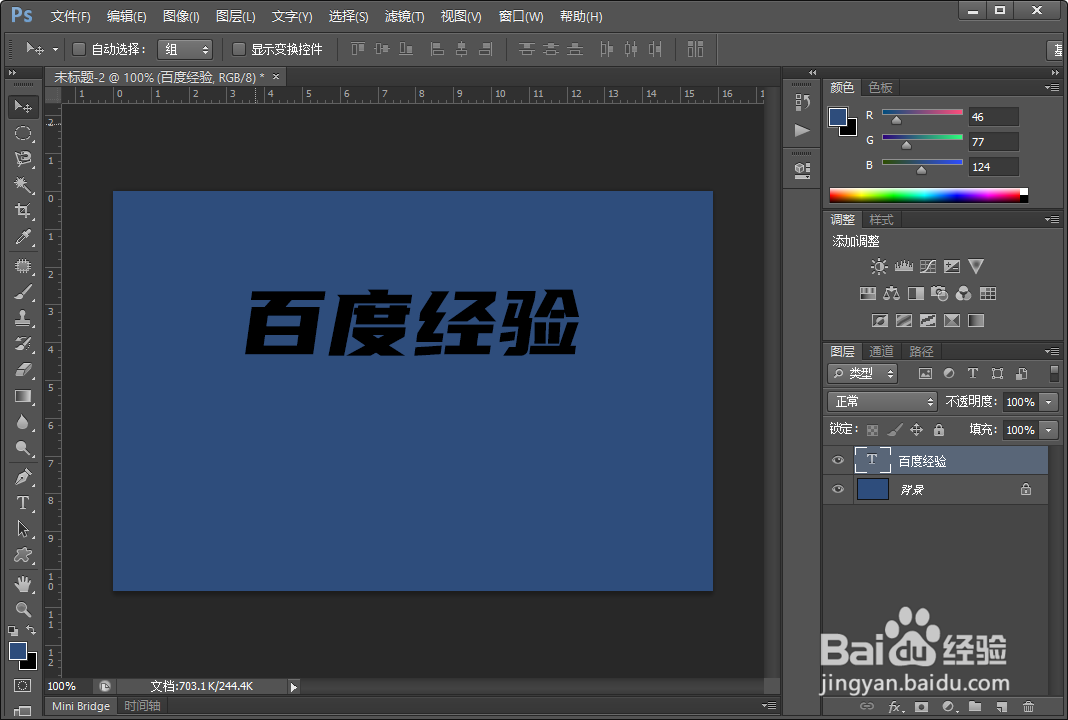Toggle lock position
Screen dimensions: 1068x720
[x=917, y=430]
